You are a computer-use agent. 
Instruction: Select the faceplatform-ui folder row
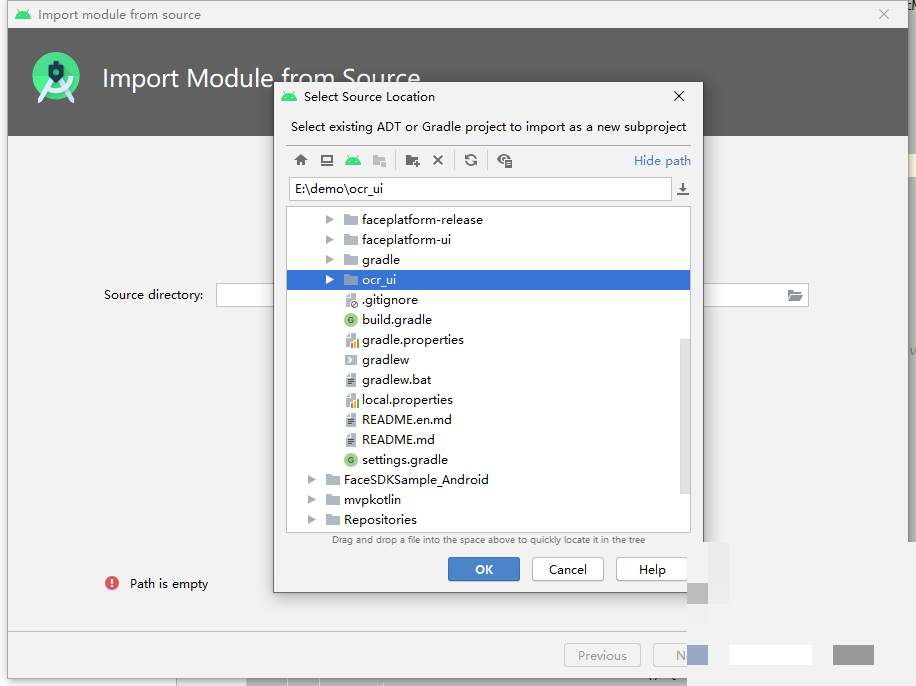point(488,240)
